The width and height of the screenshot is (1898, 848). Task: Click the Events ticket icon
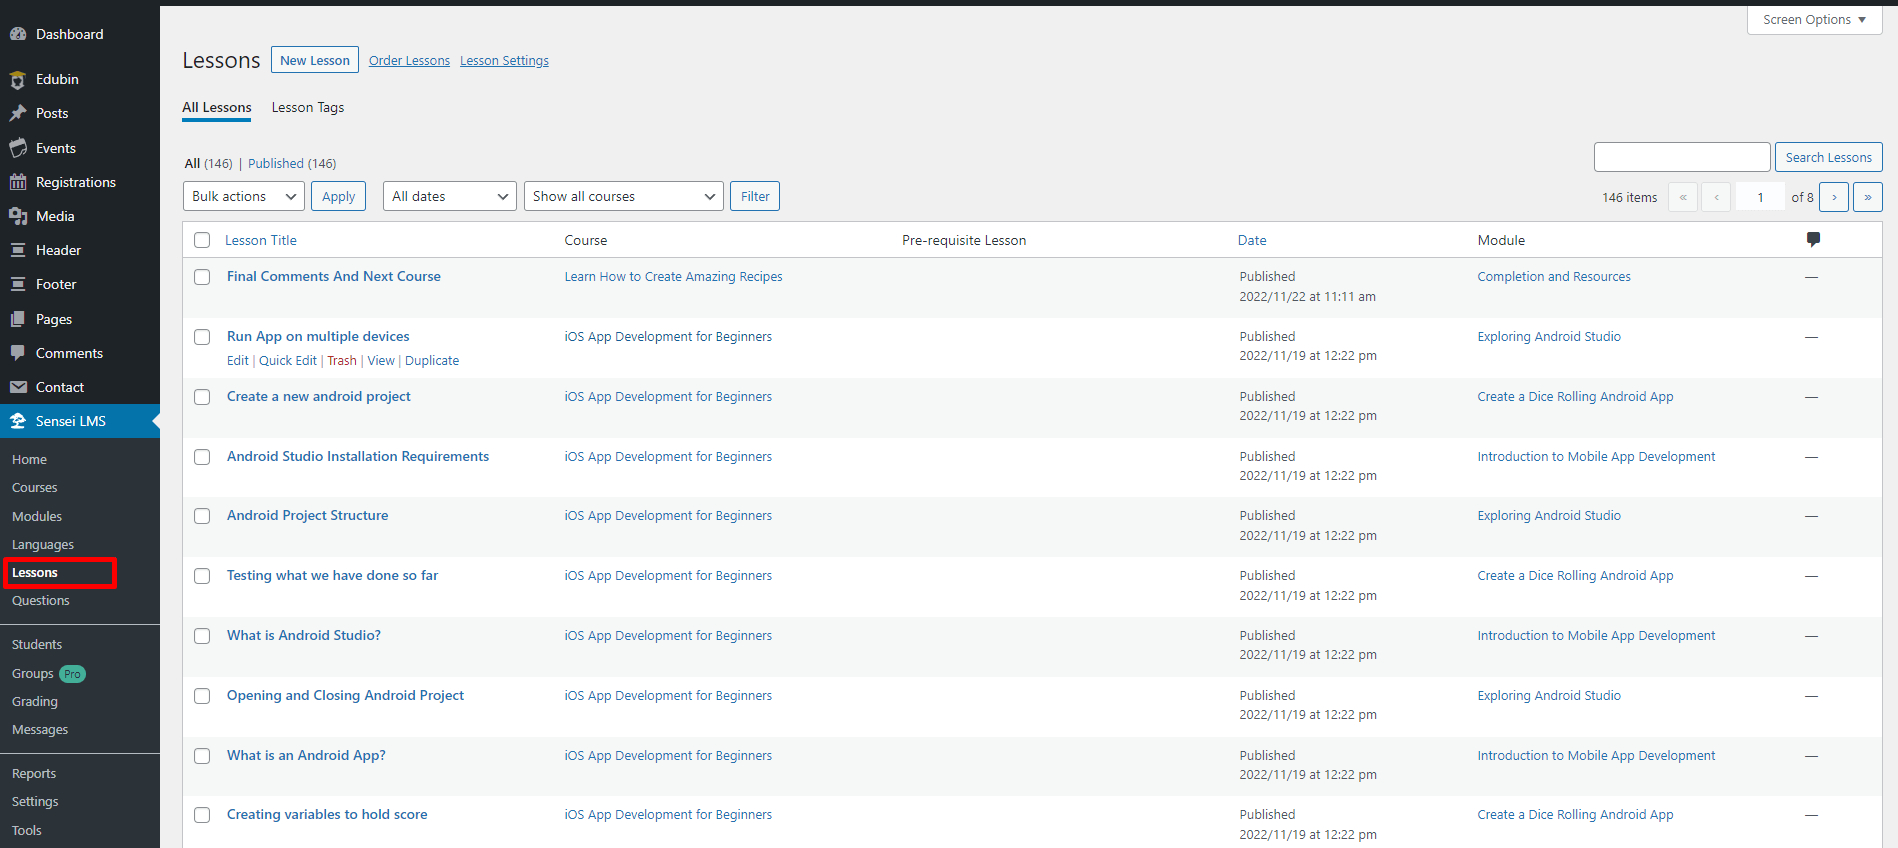pos(18,148)
